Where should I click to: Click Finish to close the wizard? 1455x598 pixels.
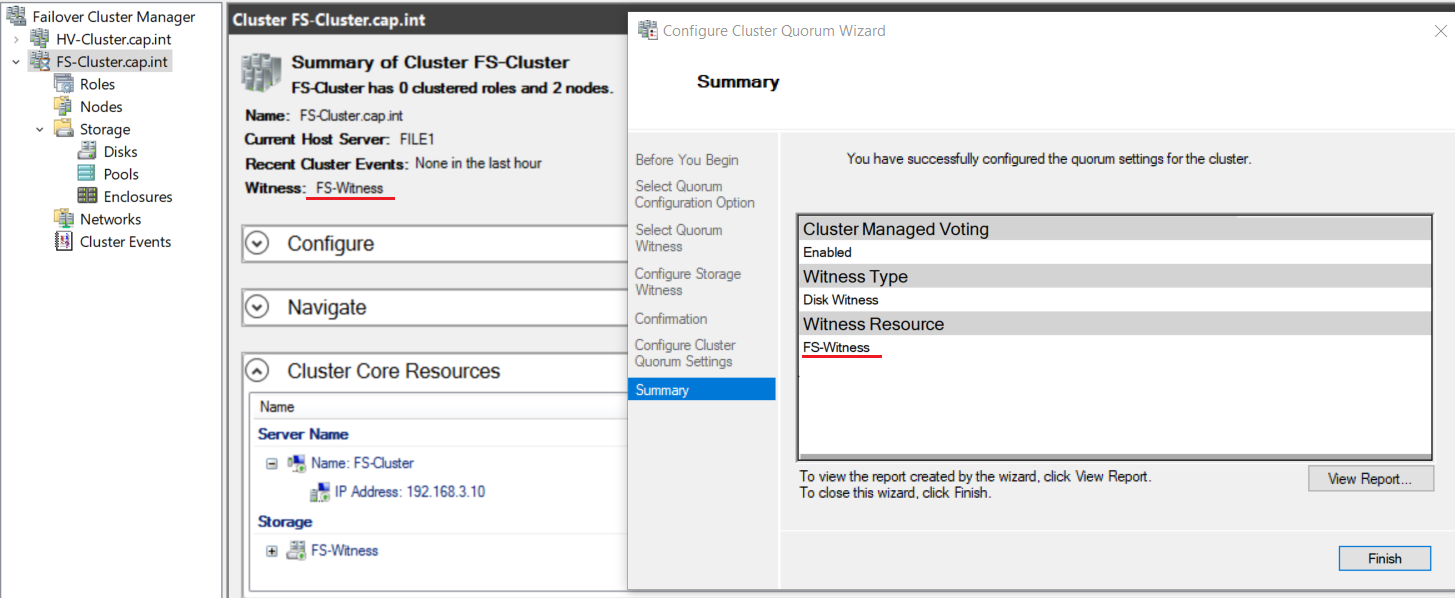1384,558
